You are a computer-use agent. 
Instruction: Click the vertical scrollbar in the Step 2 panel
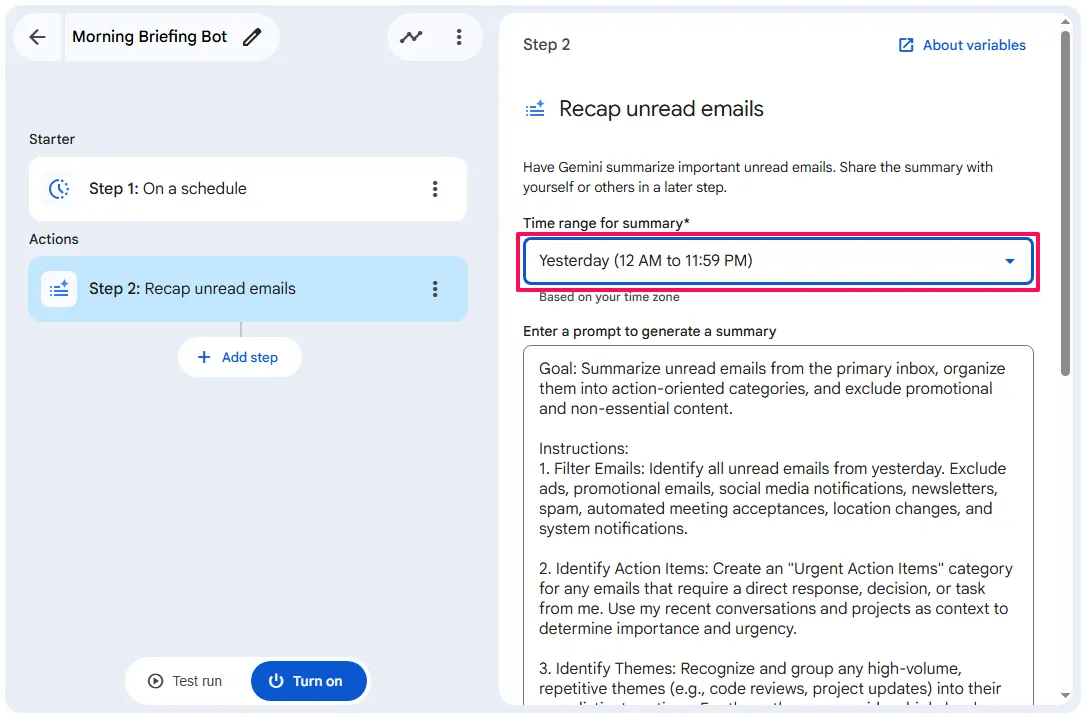coord(1066,200)
